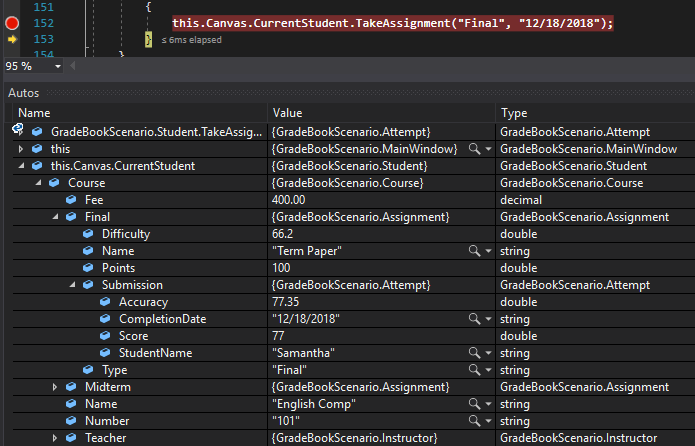The height and width of the screenshot is (446, 695).
Task: Click the '≤ 6ms elapsed' PerfTip
Action: (191, 40)
